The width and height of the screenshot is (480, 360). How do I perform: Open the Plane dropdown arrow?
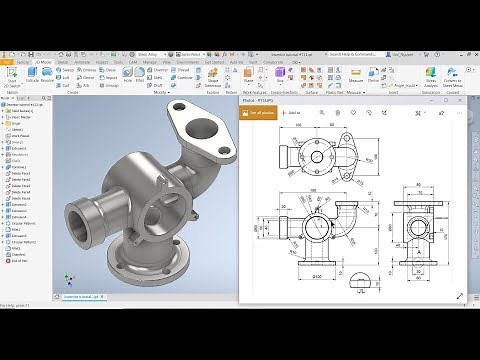click(x=248, y=84)
